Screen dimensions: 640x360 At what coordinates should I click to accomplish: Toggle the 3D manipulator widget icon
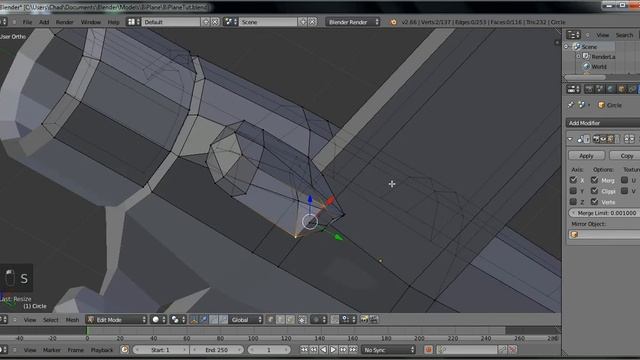[x=194, y=320]
